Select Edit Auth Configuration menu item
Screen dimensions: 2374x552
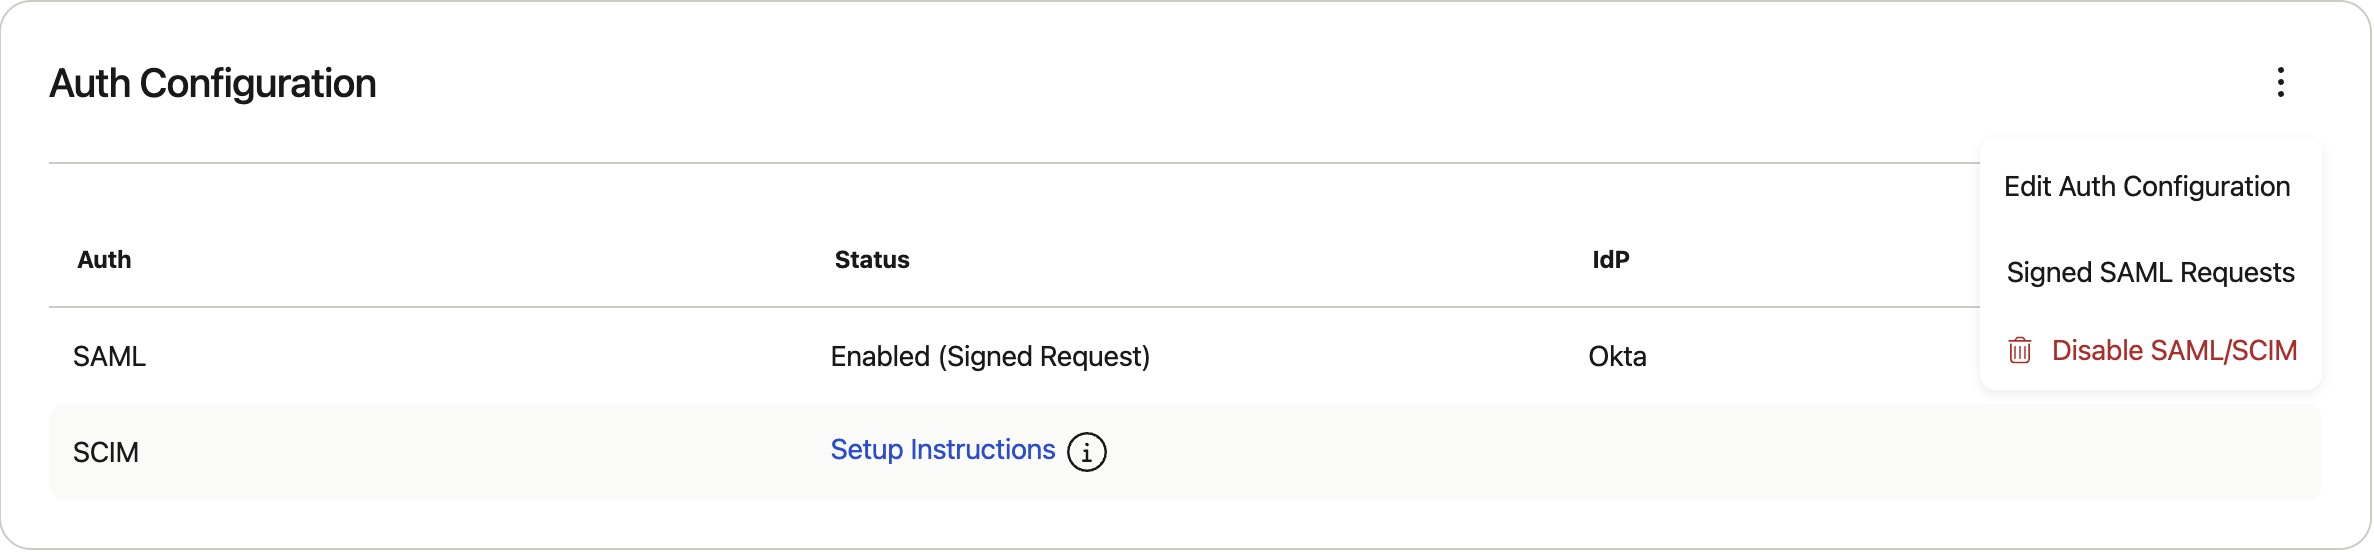(x=2147, y=187)
